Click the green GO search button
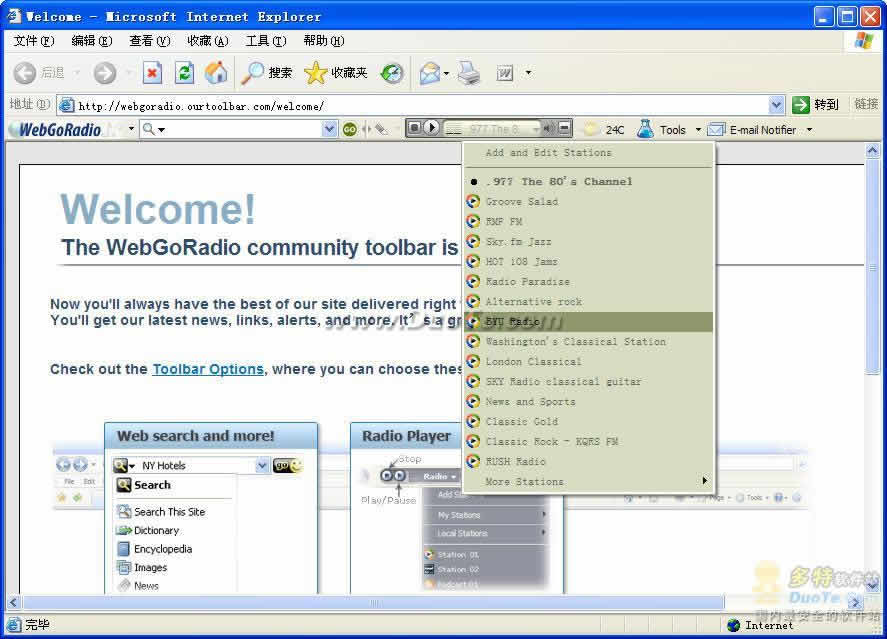Image resolution: width=887 pixels, height=639 pixels. coord(350,130)
